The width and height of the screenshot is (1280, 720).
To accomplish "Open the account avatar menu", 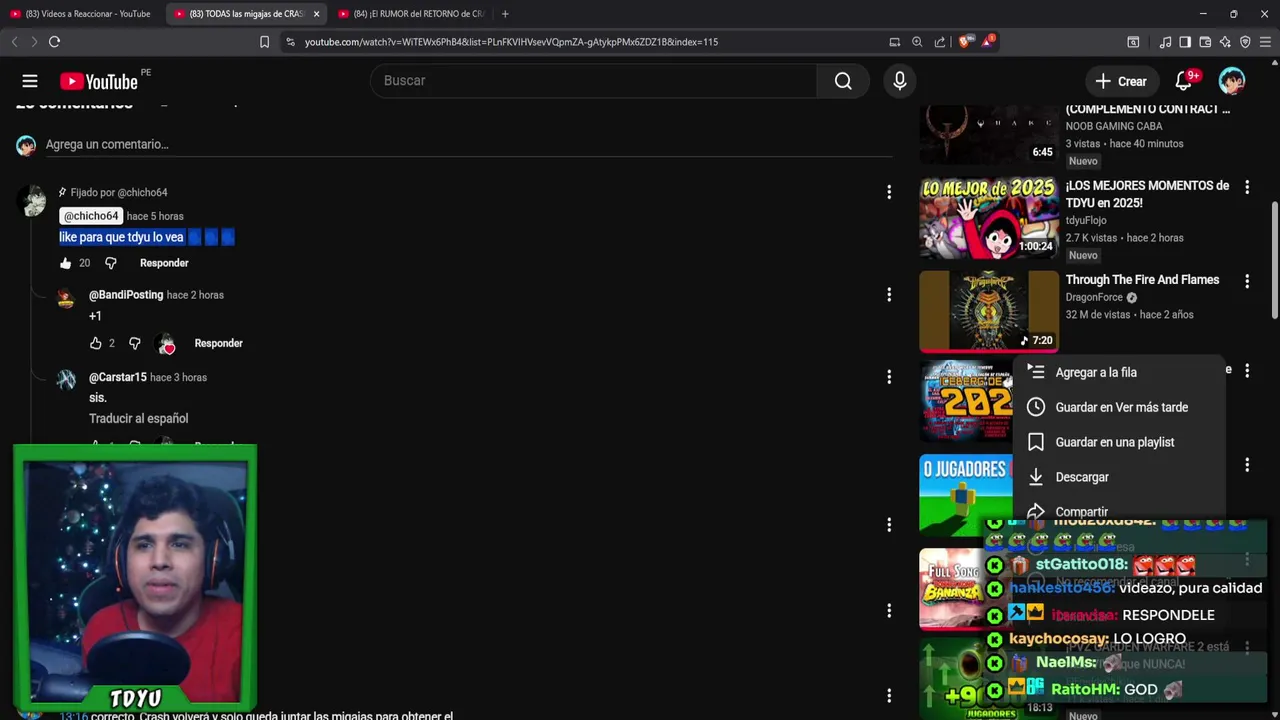I will [x=1232, y=81].
